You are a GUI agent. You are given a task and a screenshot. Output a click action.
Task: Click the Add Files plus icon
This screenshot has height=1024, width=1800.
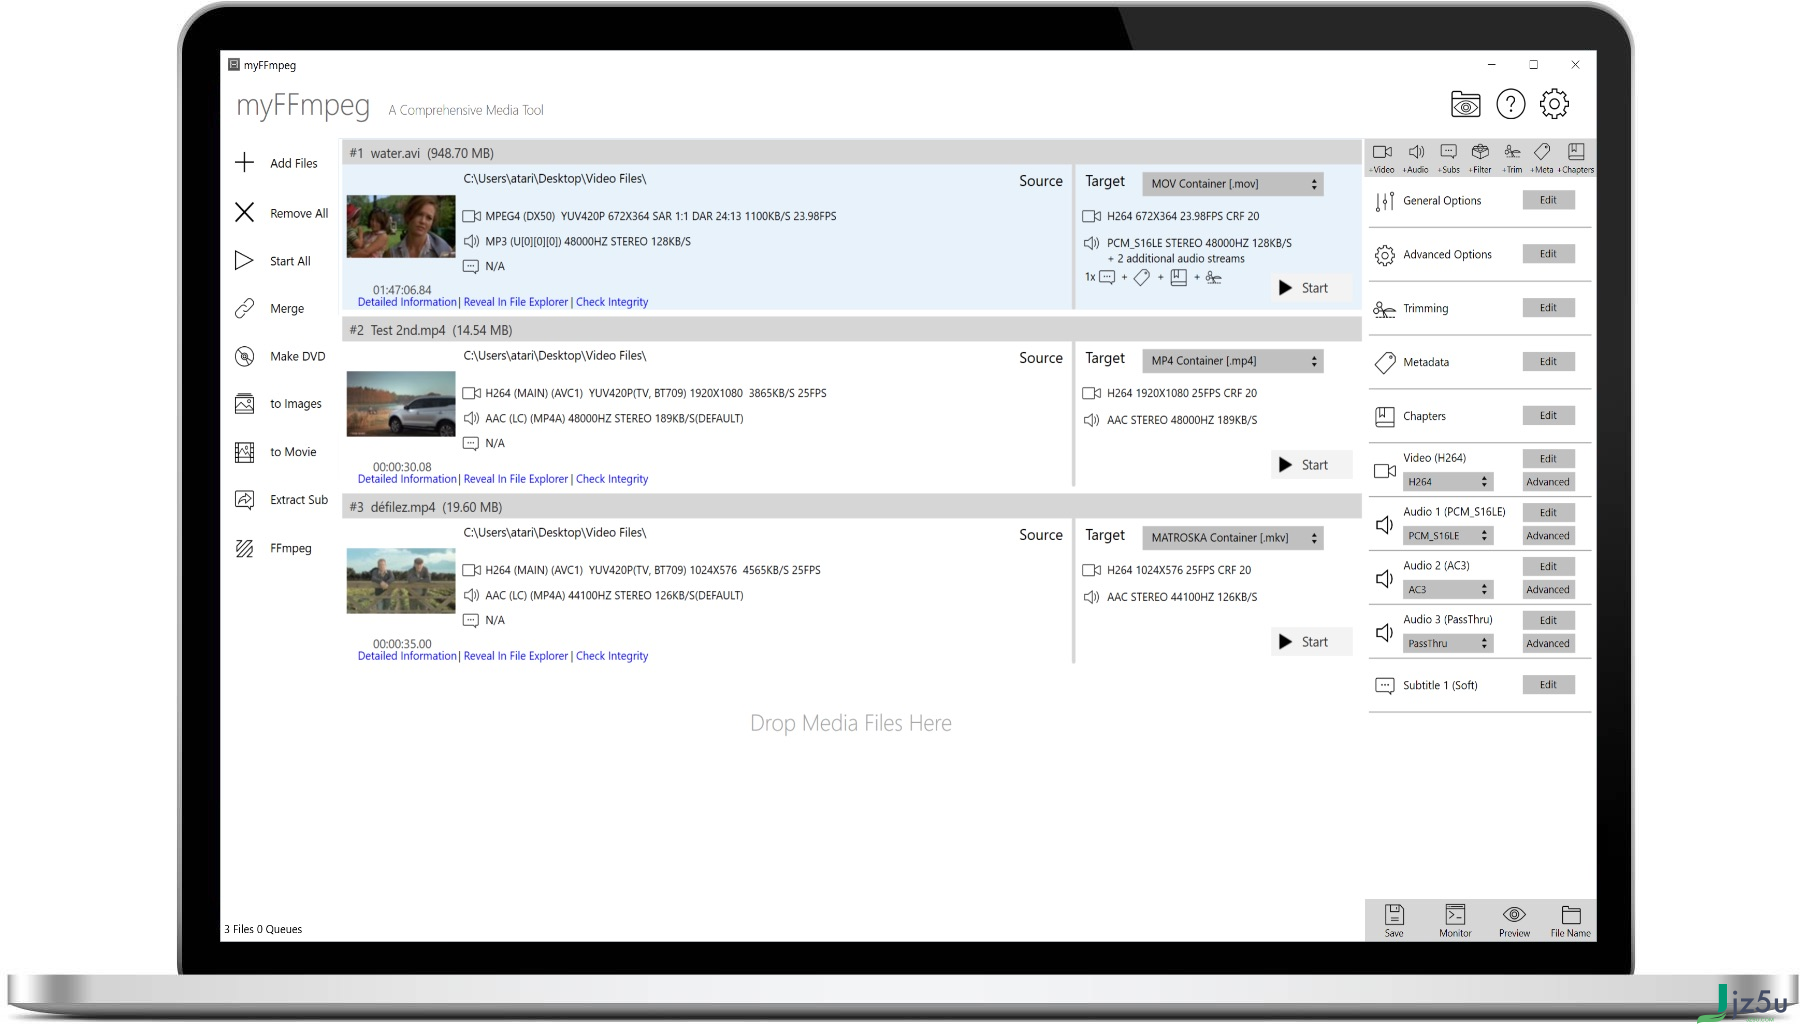(244, 162)
